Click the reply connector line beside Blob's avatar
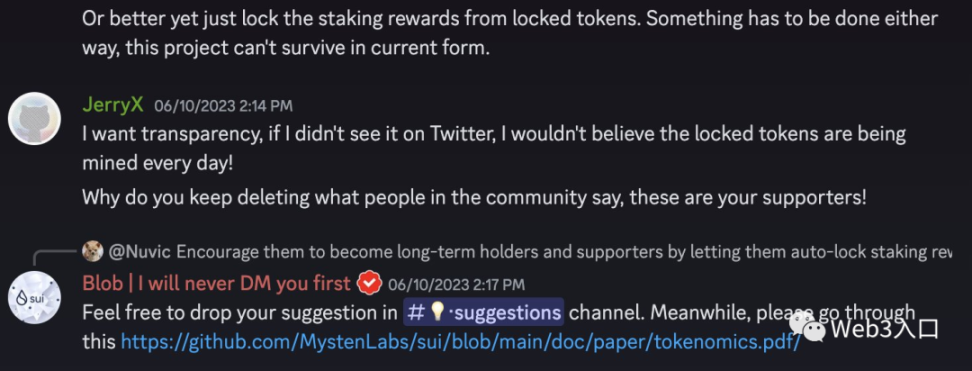Screen dimensions: 972x371 coord(55,258)
